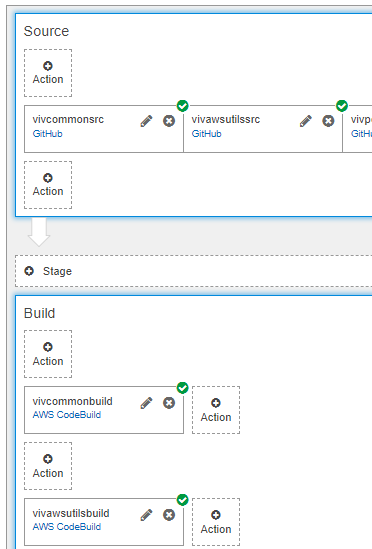This screenshot has width=372, height=549.
Task: Add parallel action right of vivcommonbuild
Action: click(216, 410)
